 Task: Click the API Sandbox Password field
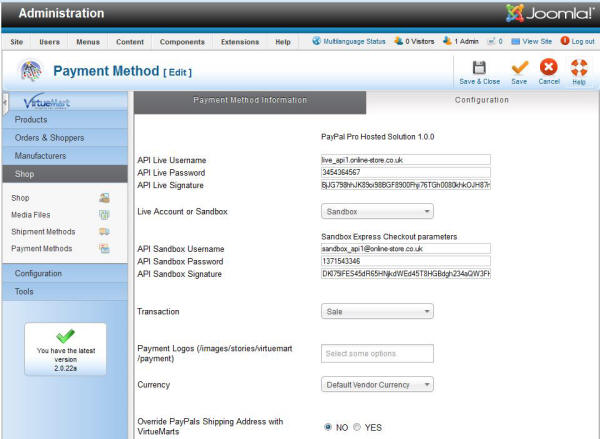pos(406,261)
